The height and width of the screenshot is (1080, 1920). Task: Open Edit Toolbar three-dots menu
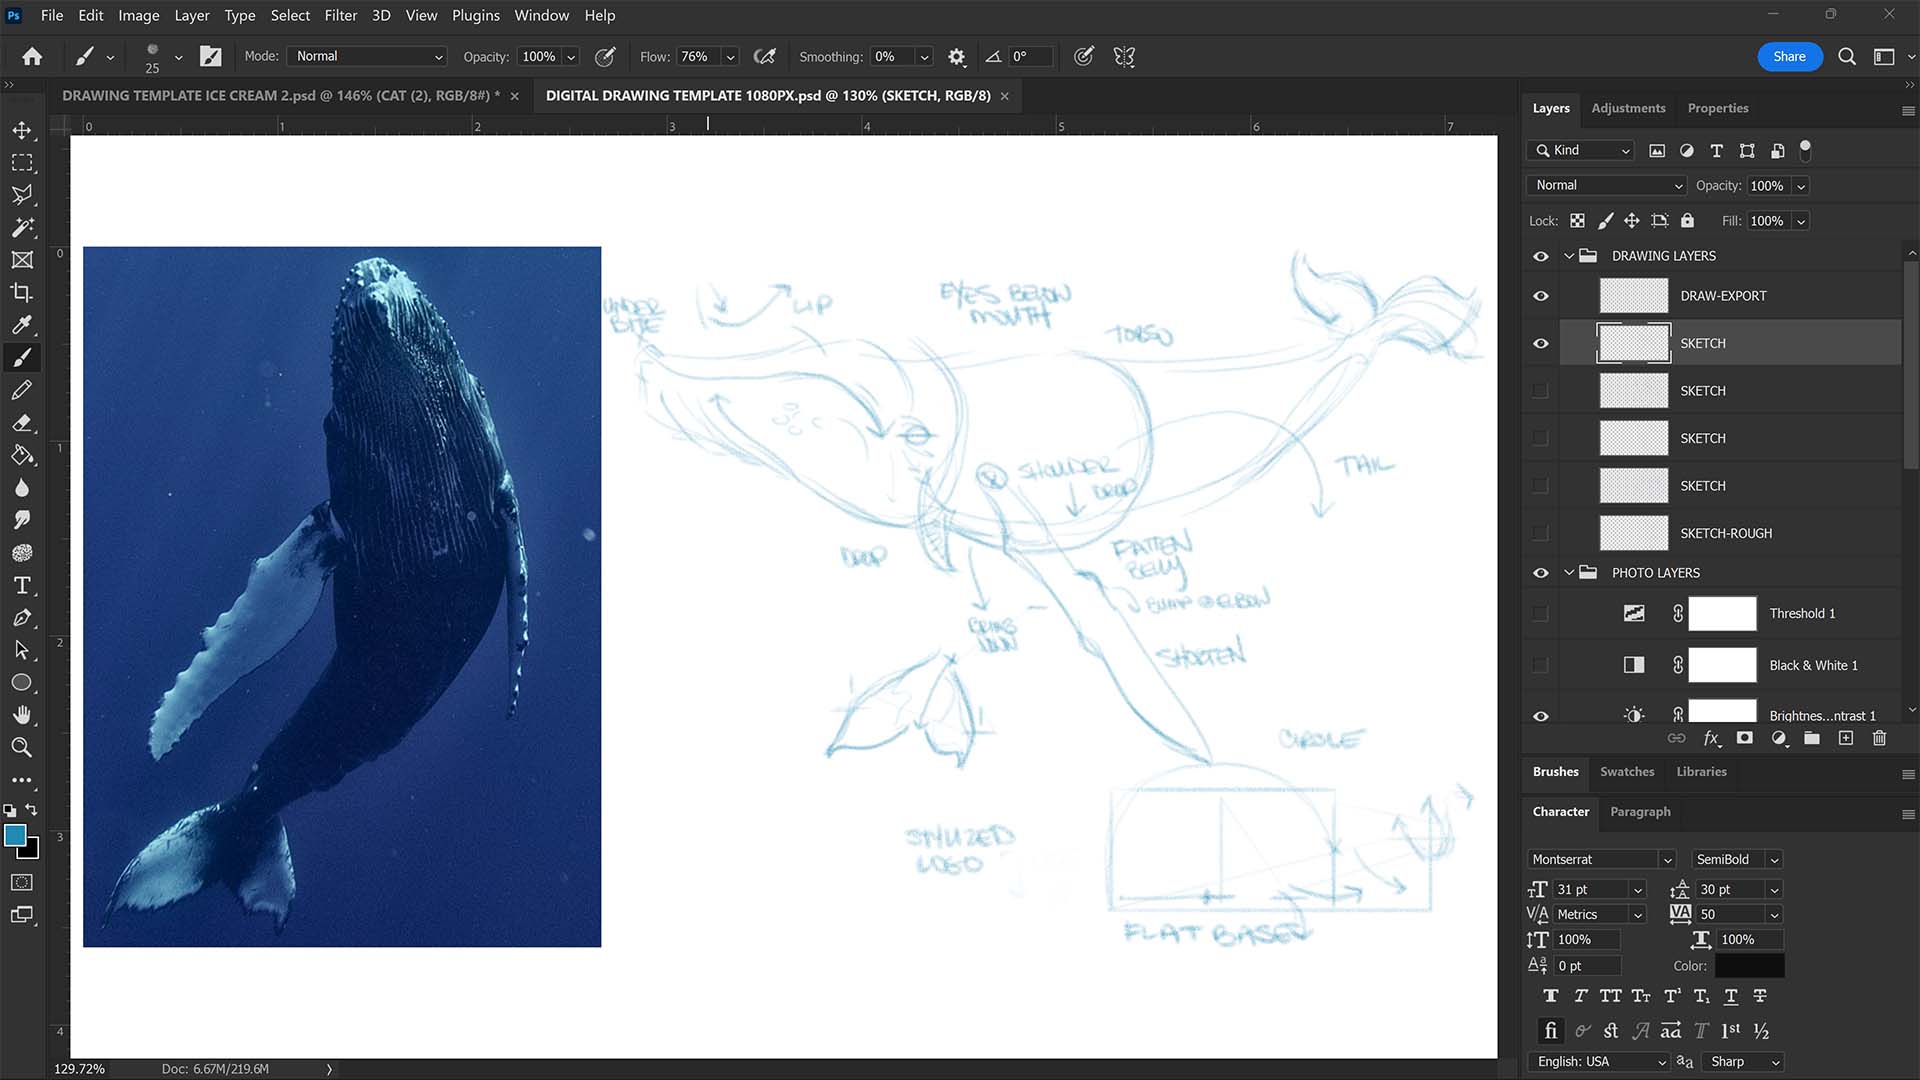(22, 780)
